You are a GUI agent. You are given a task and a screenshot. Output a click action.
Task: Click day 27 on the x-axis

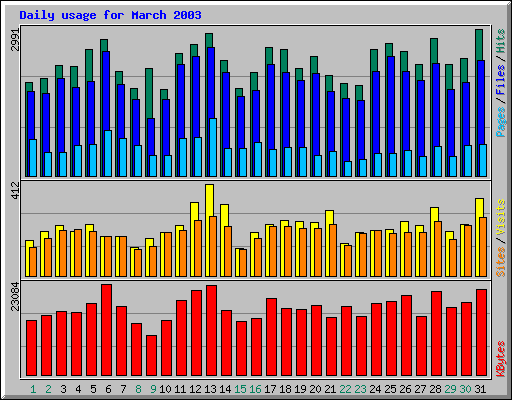420,389
